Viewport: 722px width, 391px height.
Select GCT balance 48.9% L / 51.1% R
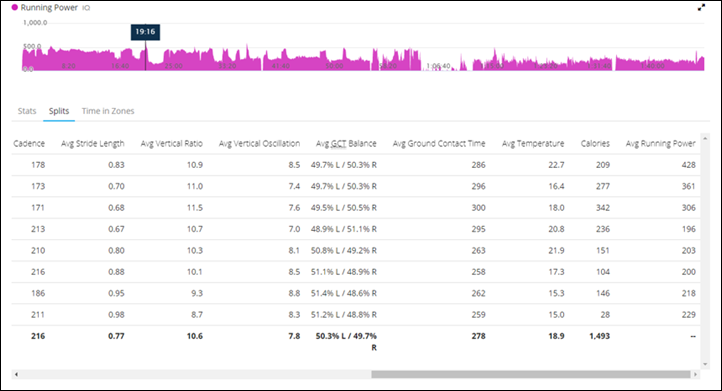coord(344,229)
